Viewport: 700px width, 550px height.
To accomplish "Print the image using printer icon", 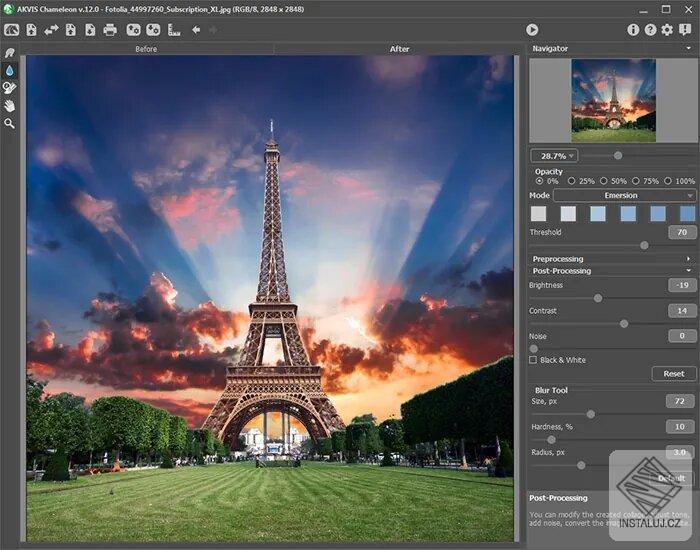I will pos(110,30).
